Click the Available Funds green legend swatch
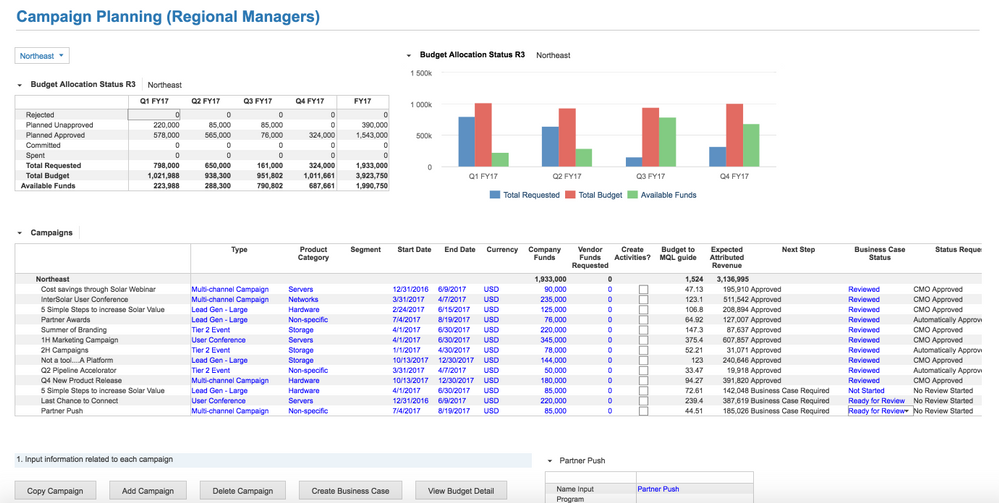The width and height of the screenshot is (999, 503). coord(633,195)
